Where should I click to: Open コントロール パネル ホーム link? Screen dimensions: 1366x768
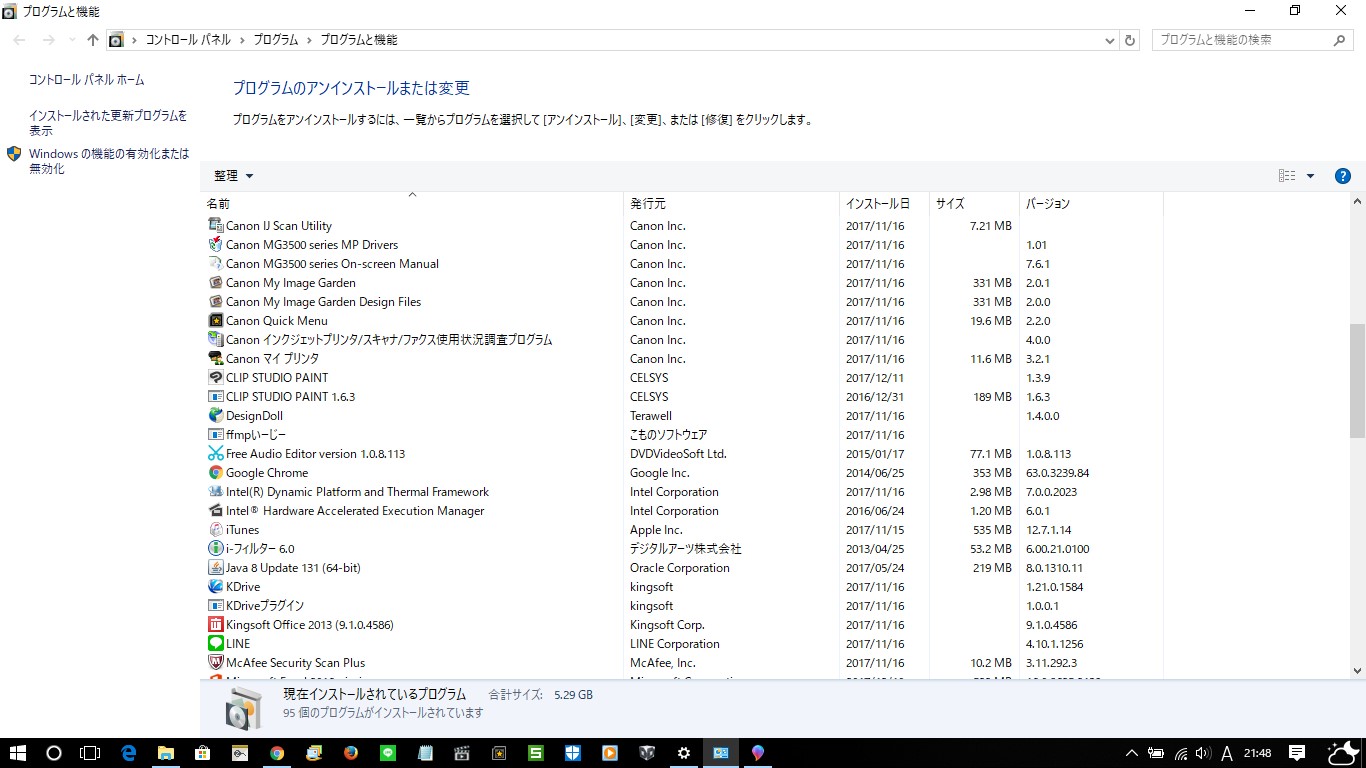(86, 80)
